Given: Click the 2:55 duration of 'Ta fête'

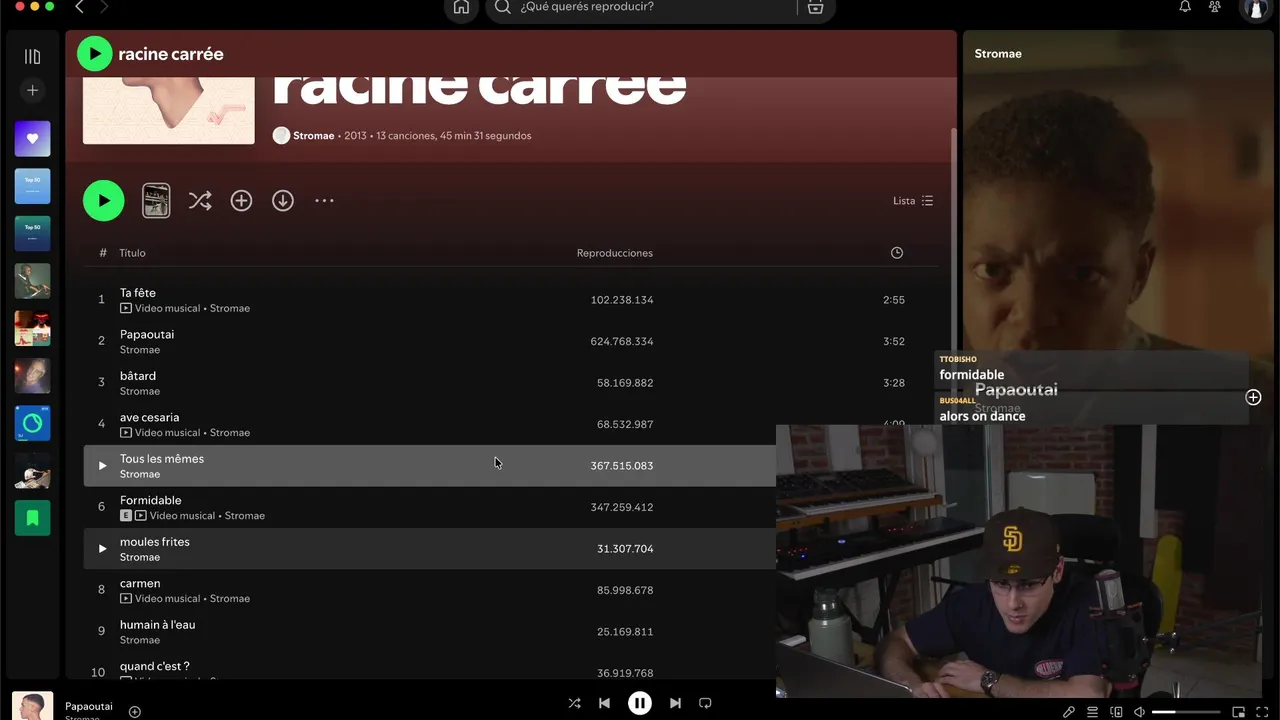Looking at the screenshot, I should [894, 300].
